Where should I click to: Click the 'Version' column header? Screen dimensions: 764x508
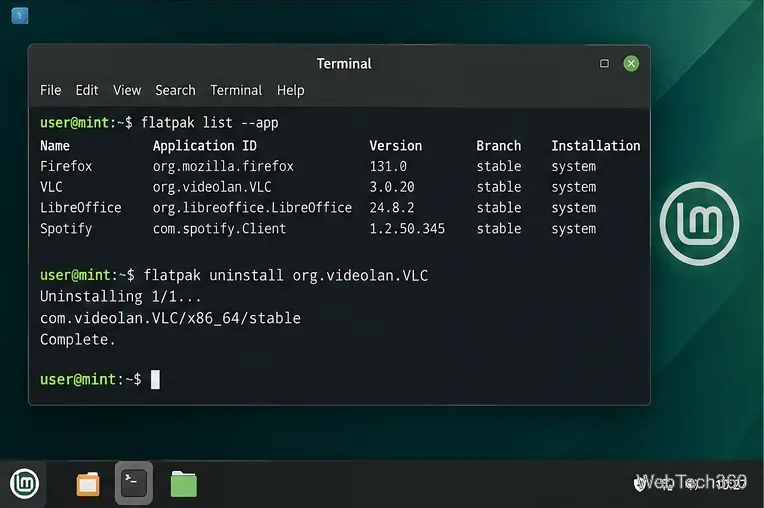coord(396,146)
